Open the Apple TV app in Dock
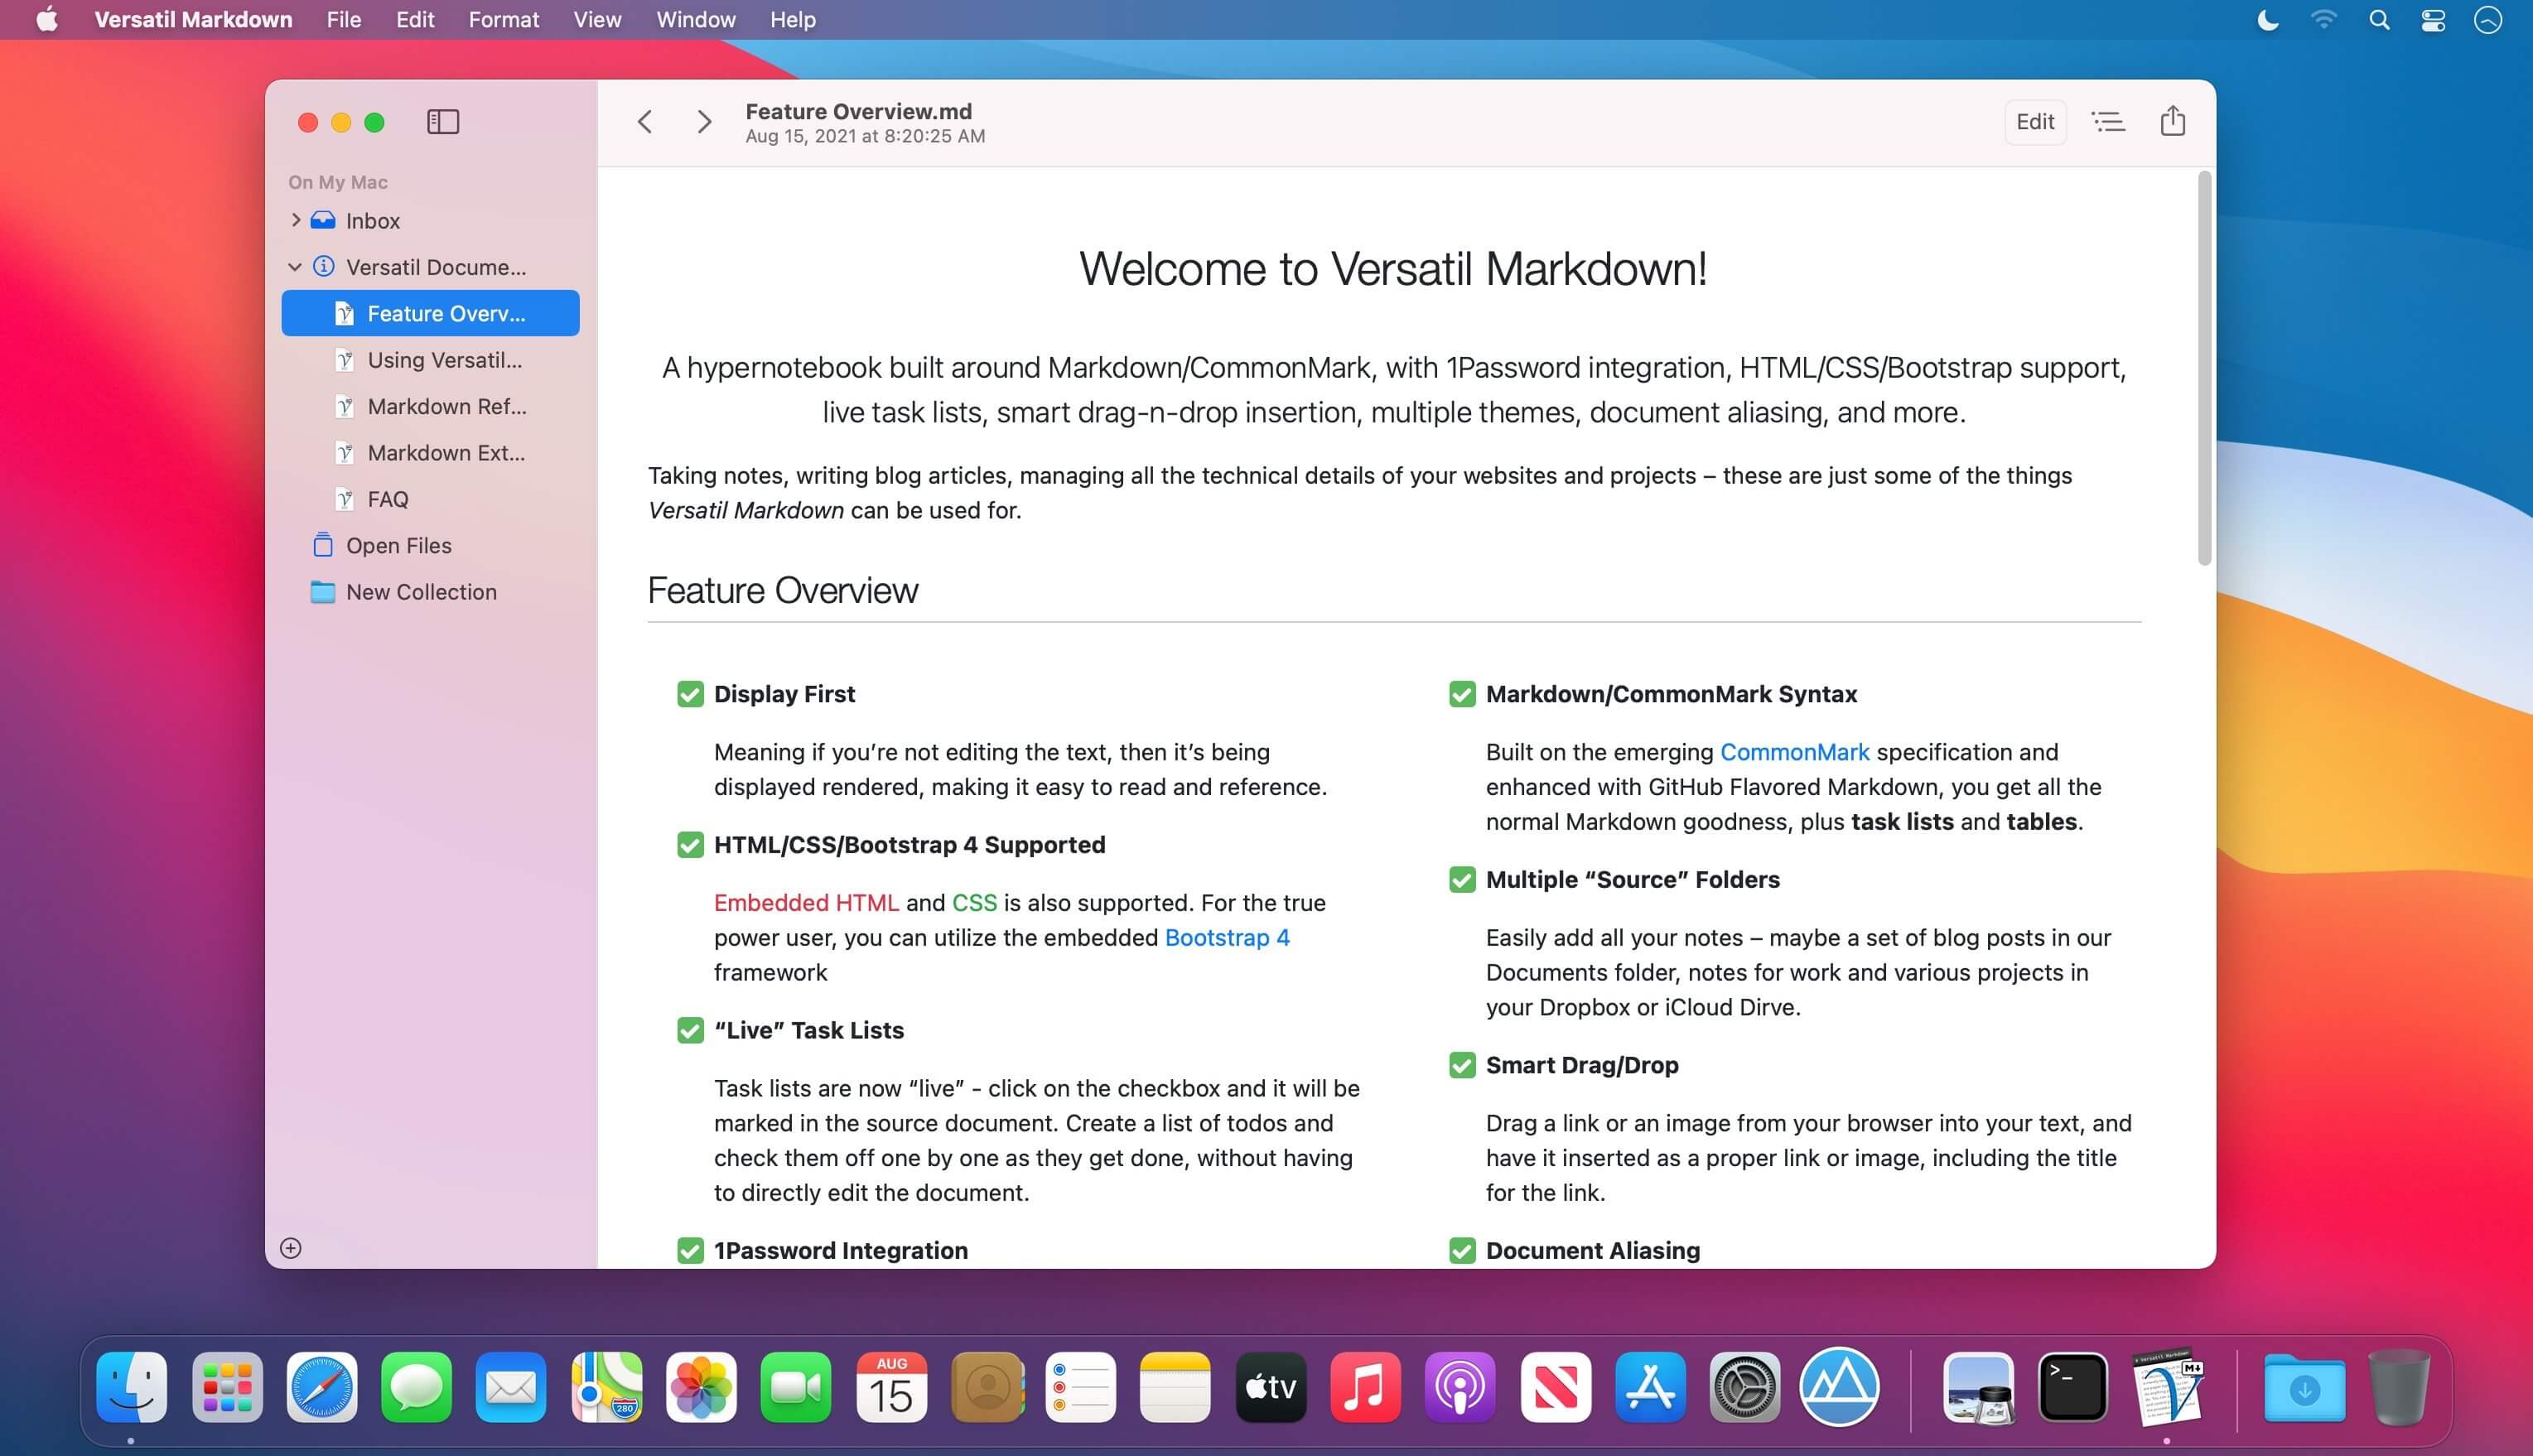Viewport: 2533px width, 1456px height. pyautogui.click(x=1270, y=1387)
